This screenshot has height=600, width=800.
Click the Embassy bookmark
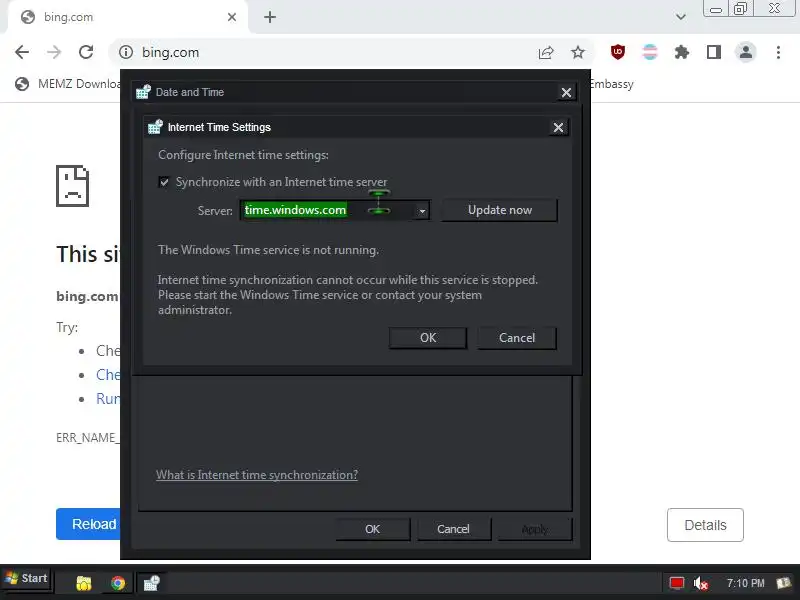[612, 84]
